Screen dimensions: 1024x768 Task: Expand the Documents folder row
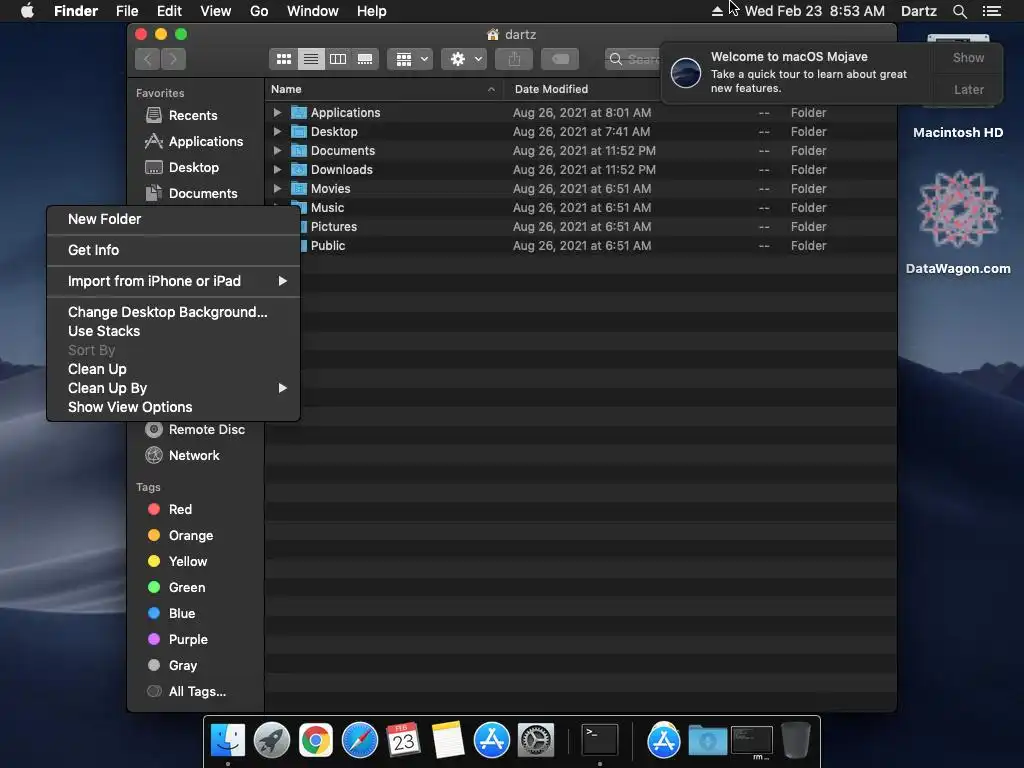[277, 151]
